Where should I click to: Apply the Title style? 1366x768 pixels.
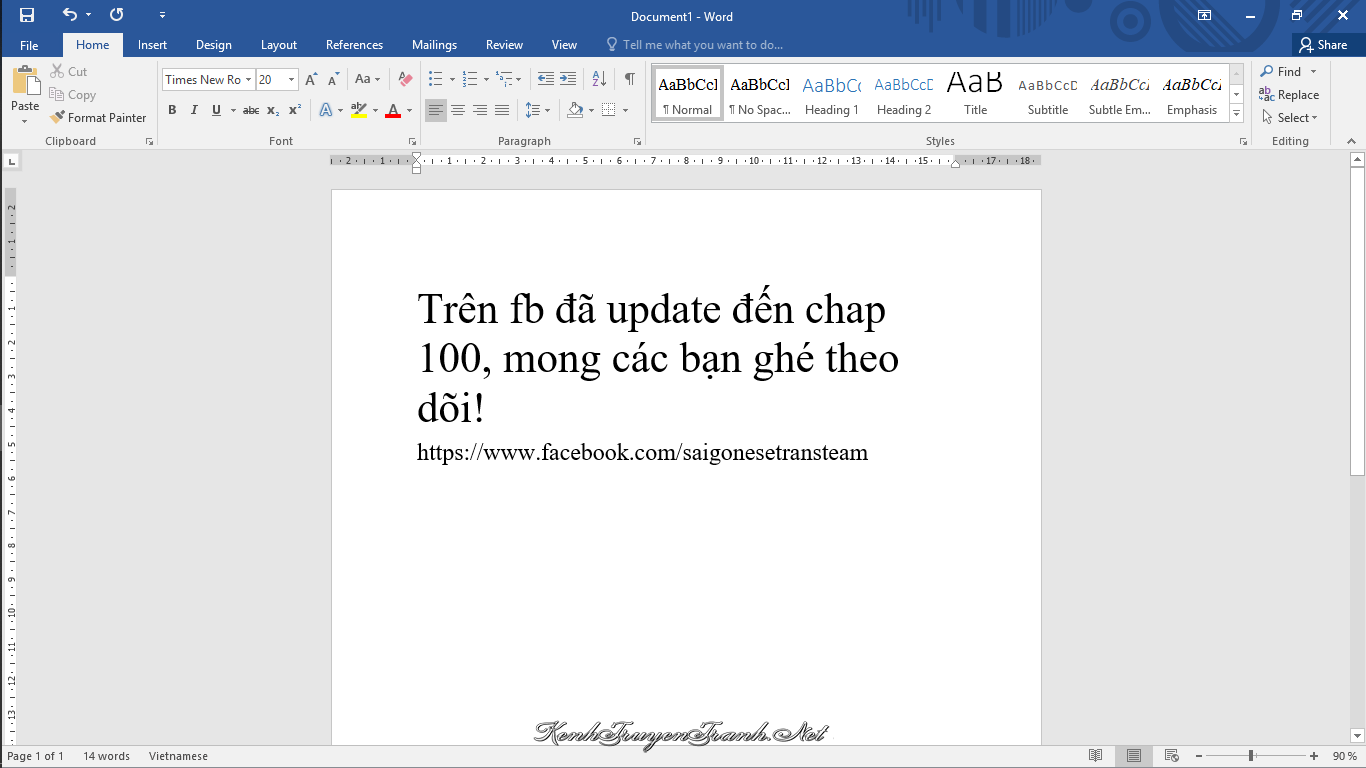[x=976, y=94]
